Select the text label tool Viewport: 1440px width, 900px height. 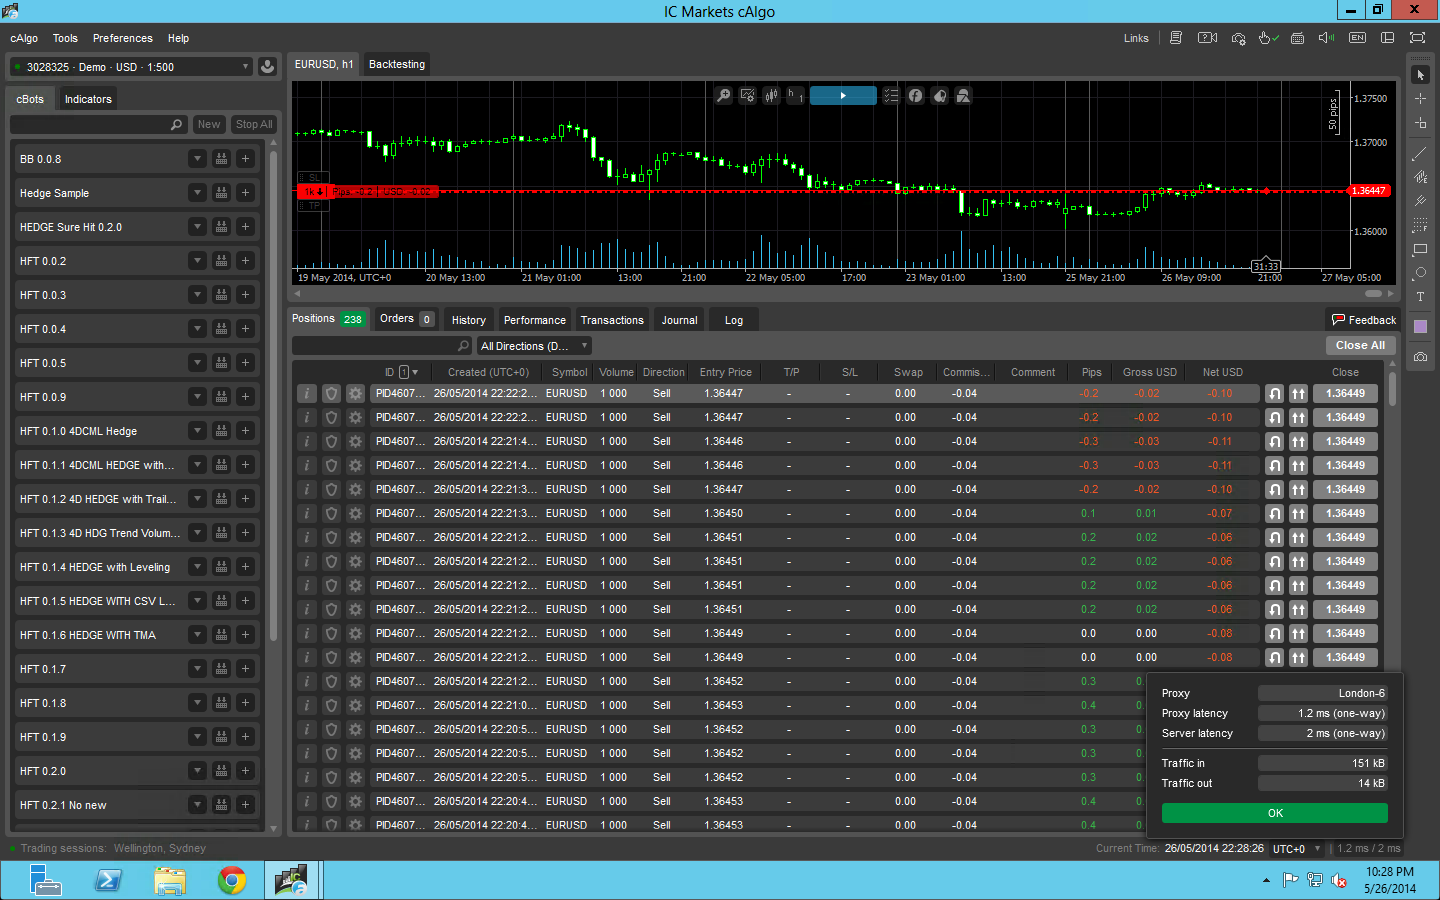1420,297
